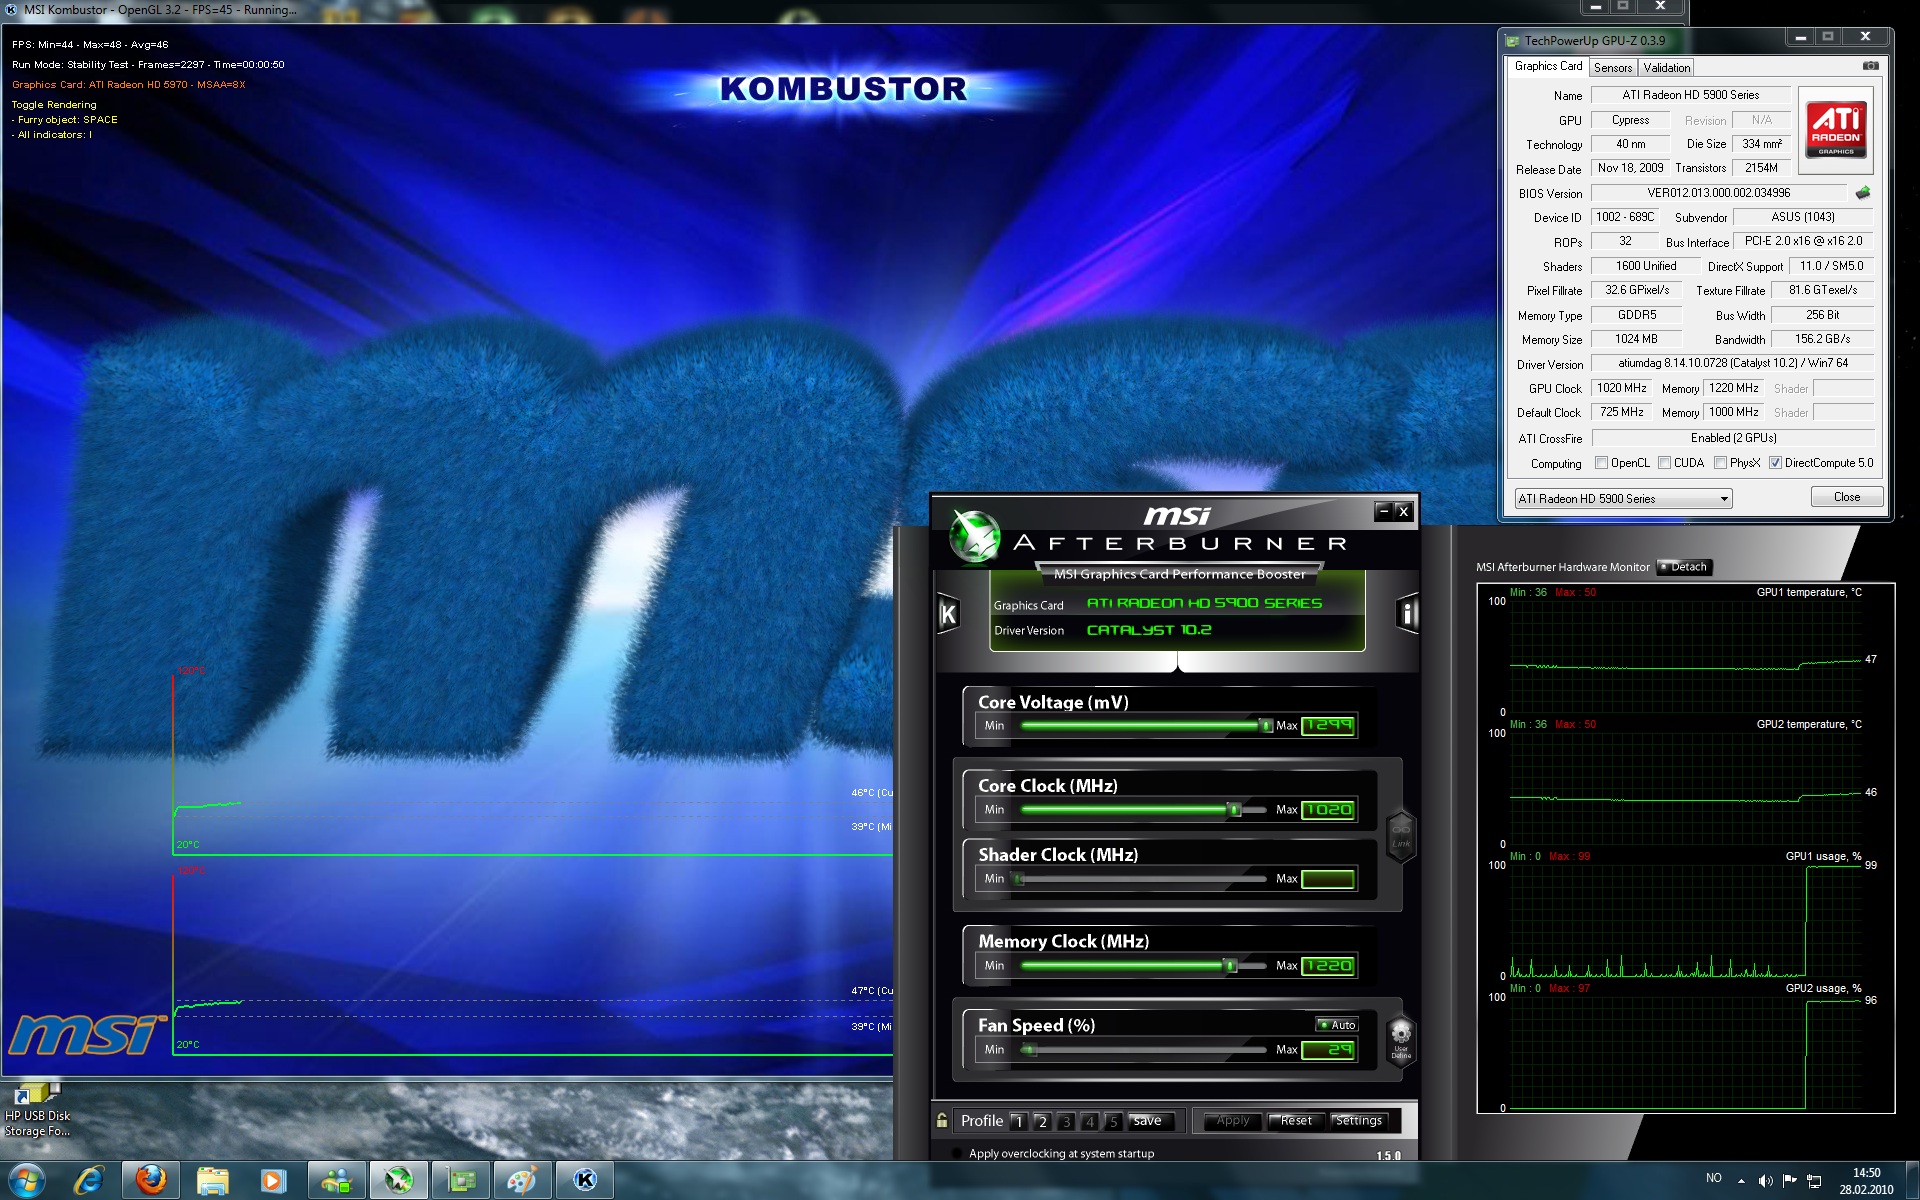Switch to Paint taskbar button

pyautogui.click(x=523, y=1181)
